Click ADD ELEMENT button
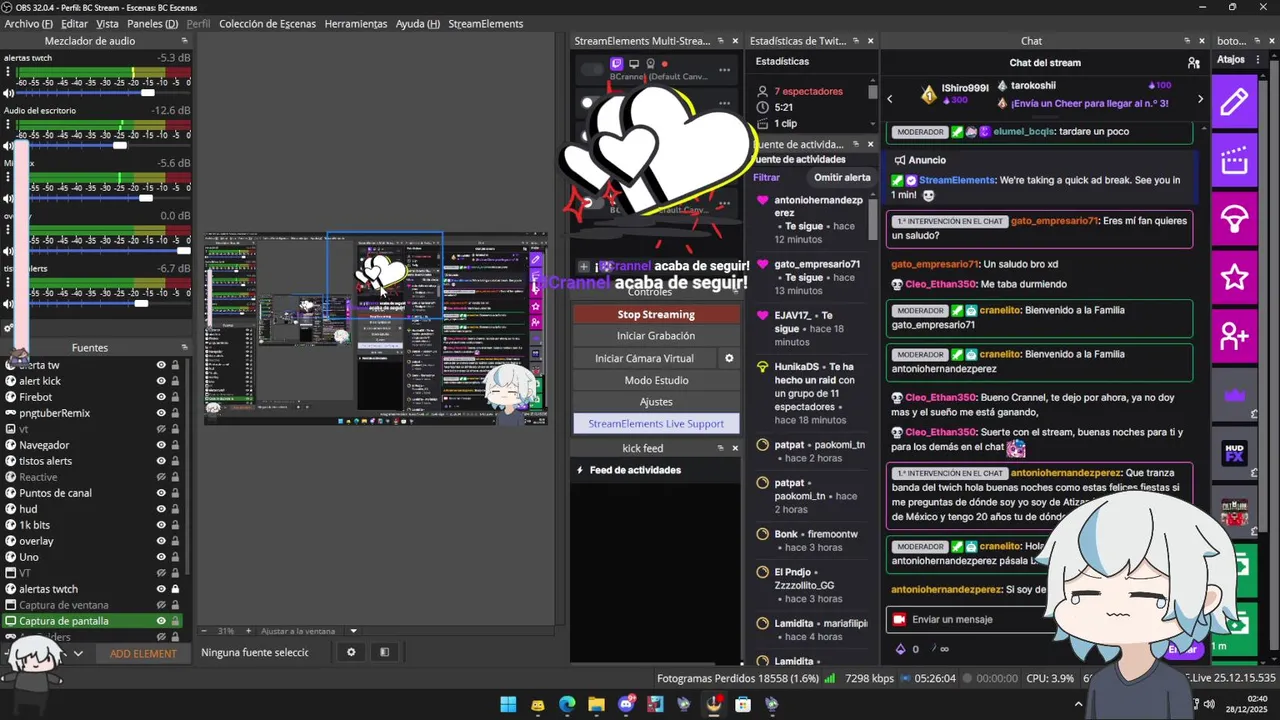 coord(143,653)
